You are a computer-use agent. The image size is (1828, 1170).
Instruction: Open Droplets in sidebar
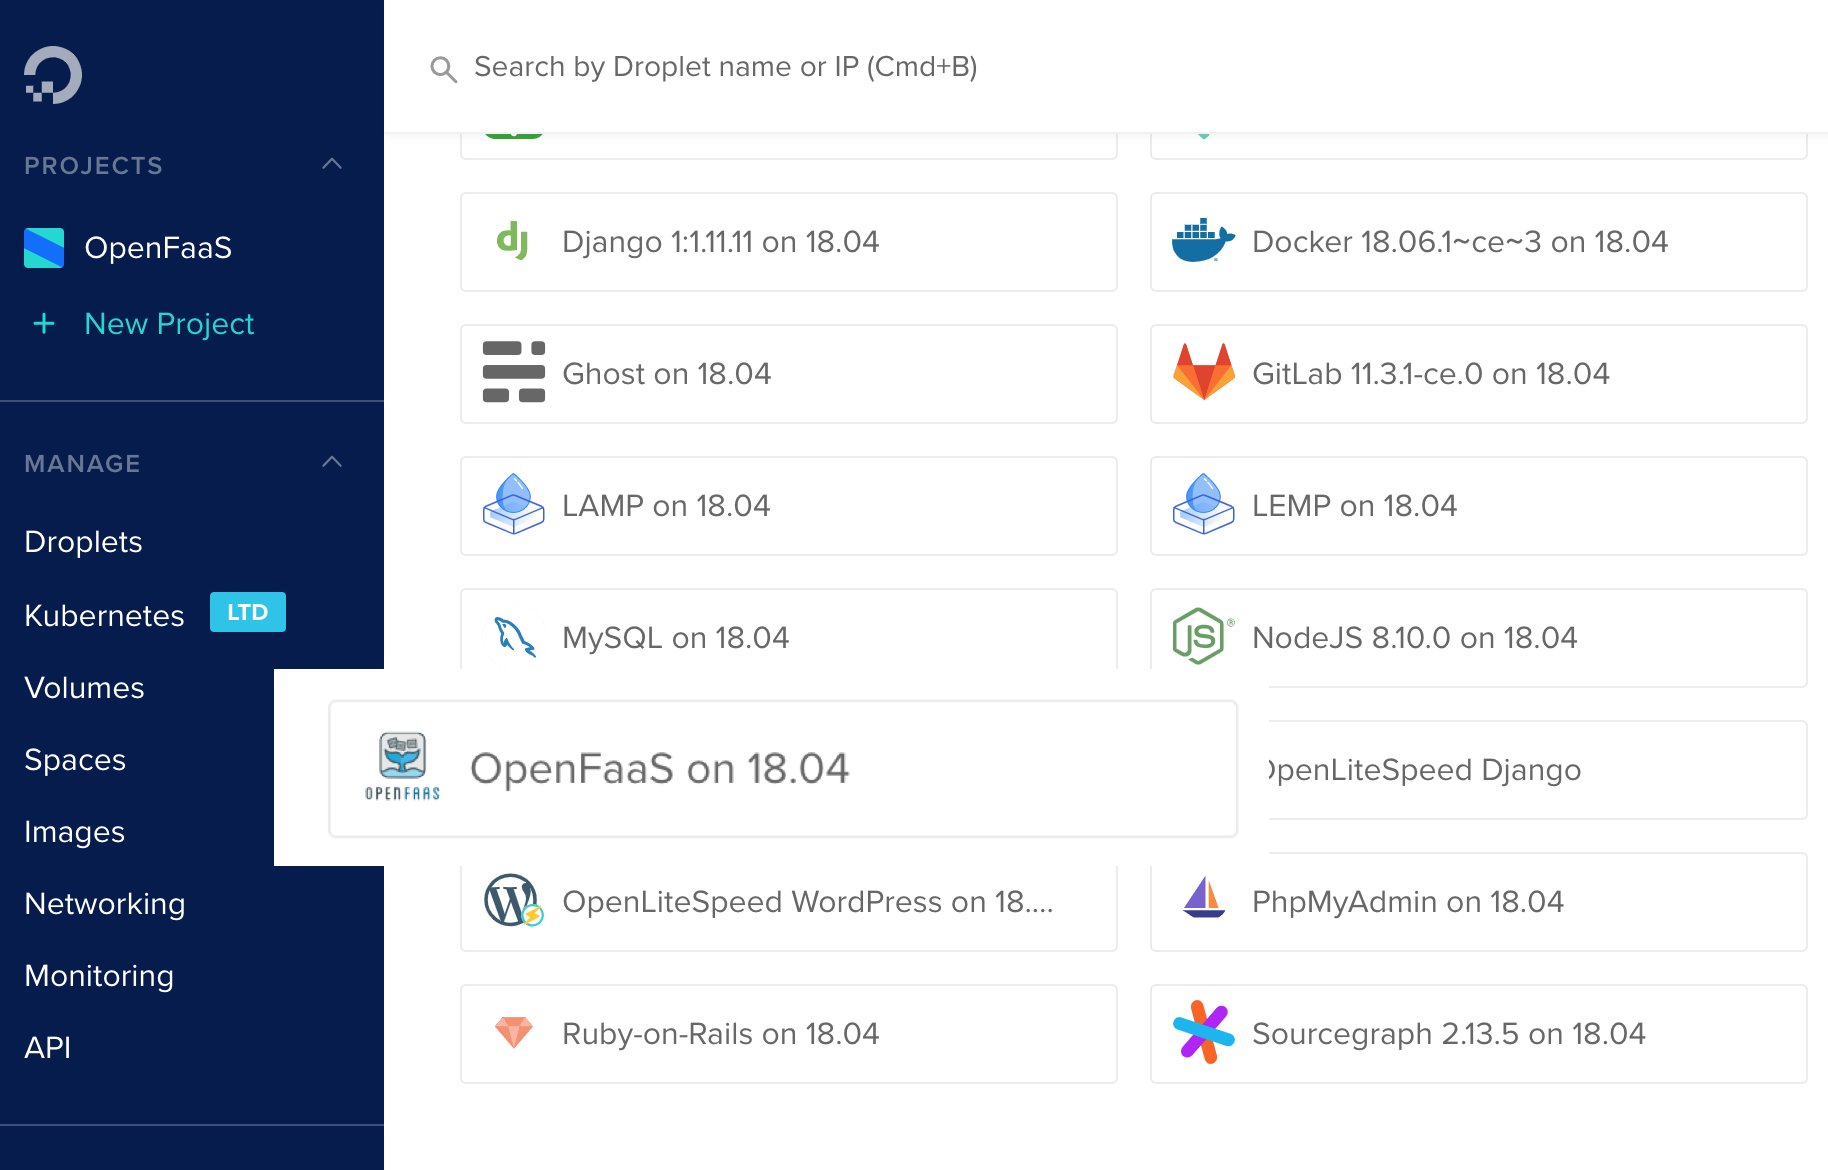coord(83,542)
